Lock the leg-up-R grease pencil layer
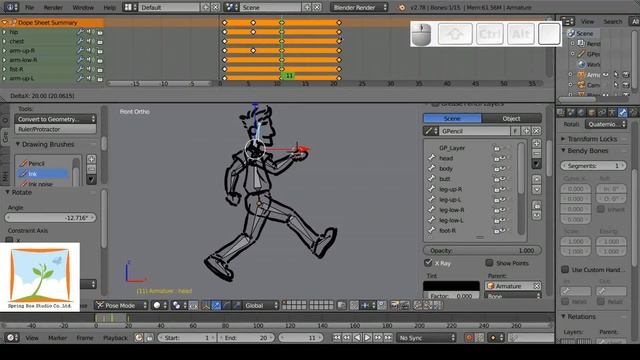This screenshot has height=360, width=640. tap(497, 189)
